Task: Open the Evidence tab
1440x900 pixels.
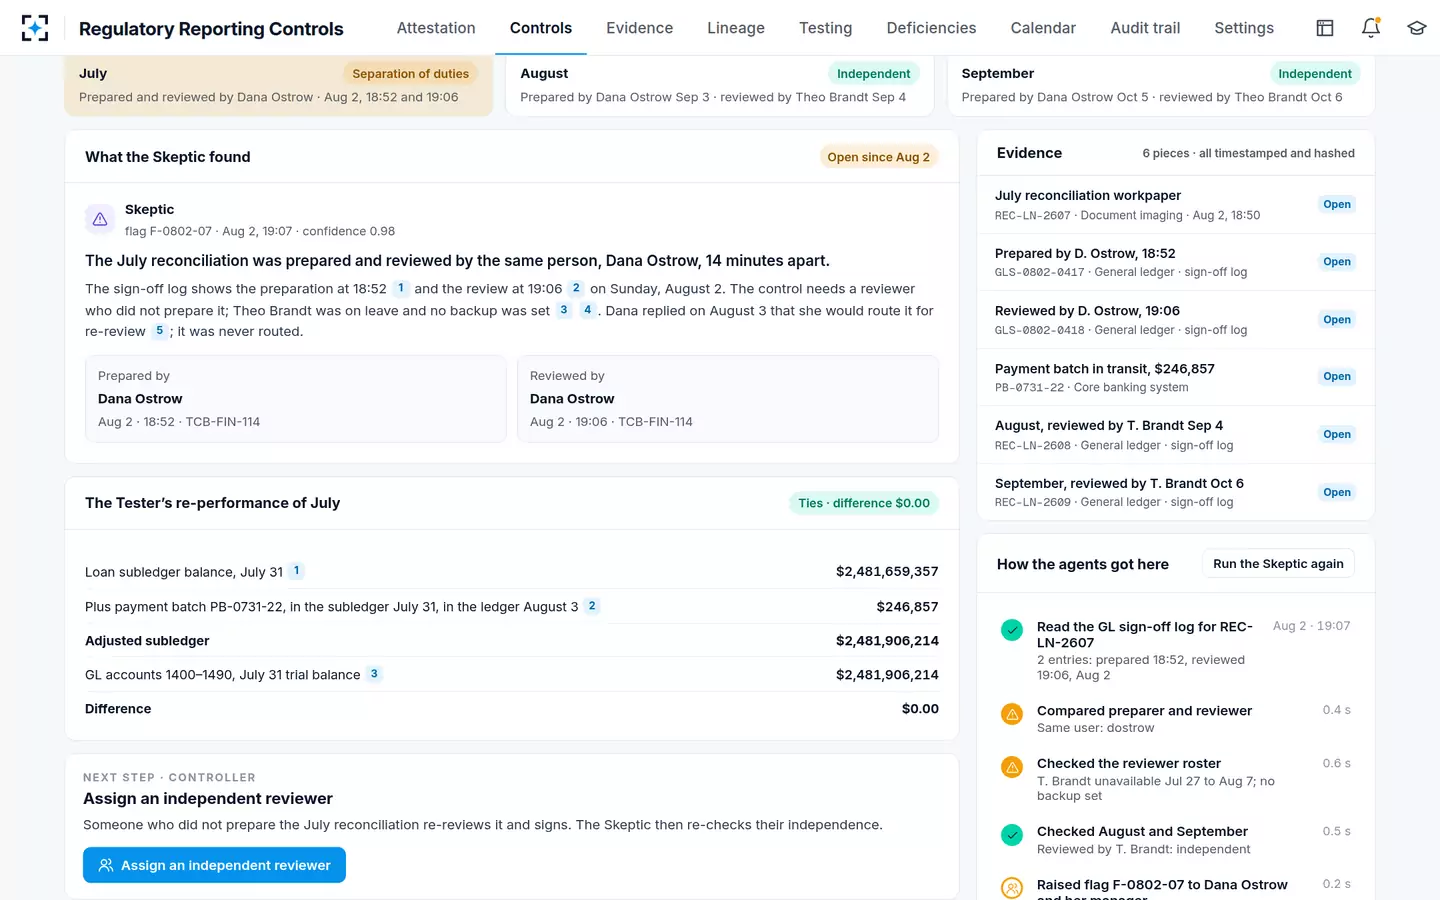Action: click(x=640, y=28)
